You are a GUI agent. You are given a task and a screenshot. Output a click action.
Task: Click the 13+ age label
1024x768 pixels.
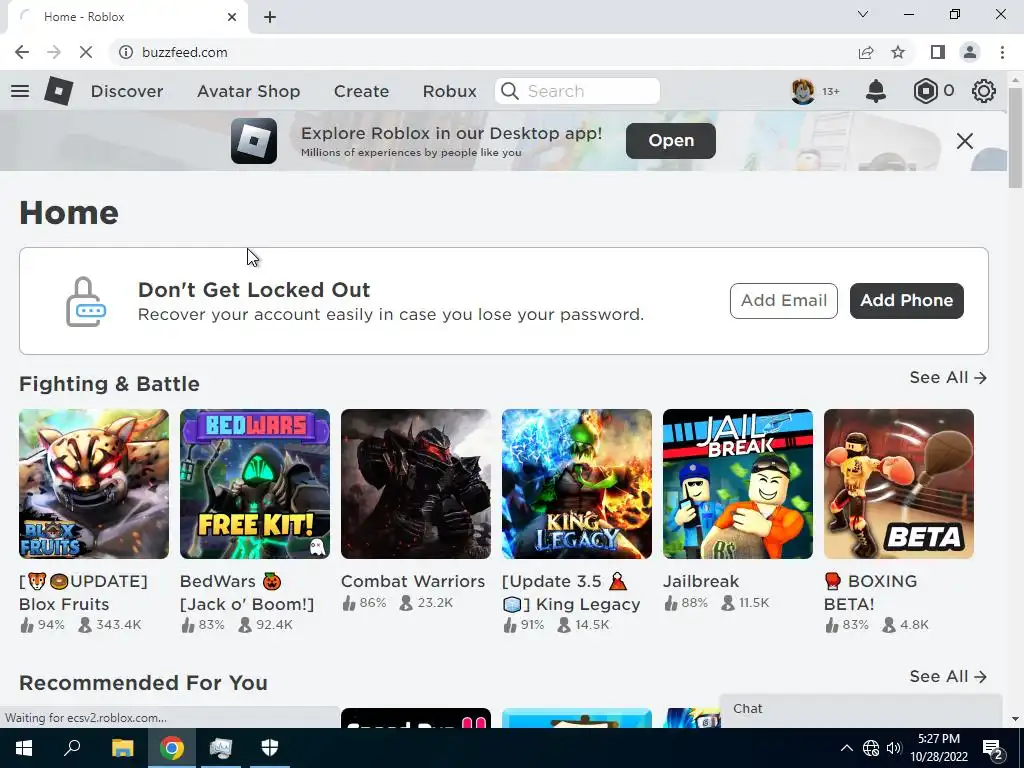(831, 91)
